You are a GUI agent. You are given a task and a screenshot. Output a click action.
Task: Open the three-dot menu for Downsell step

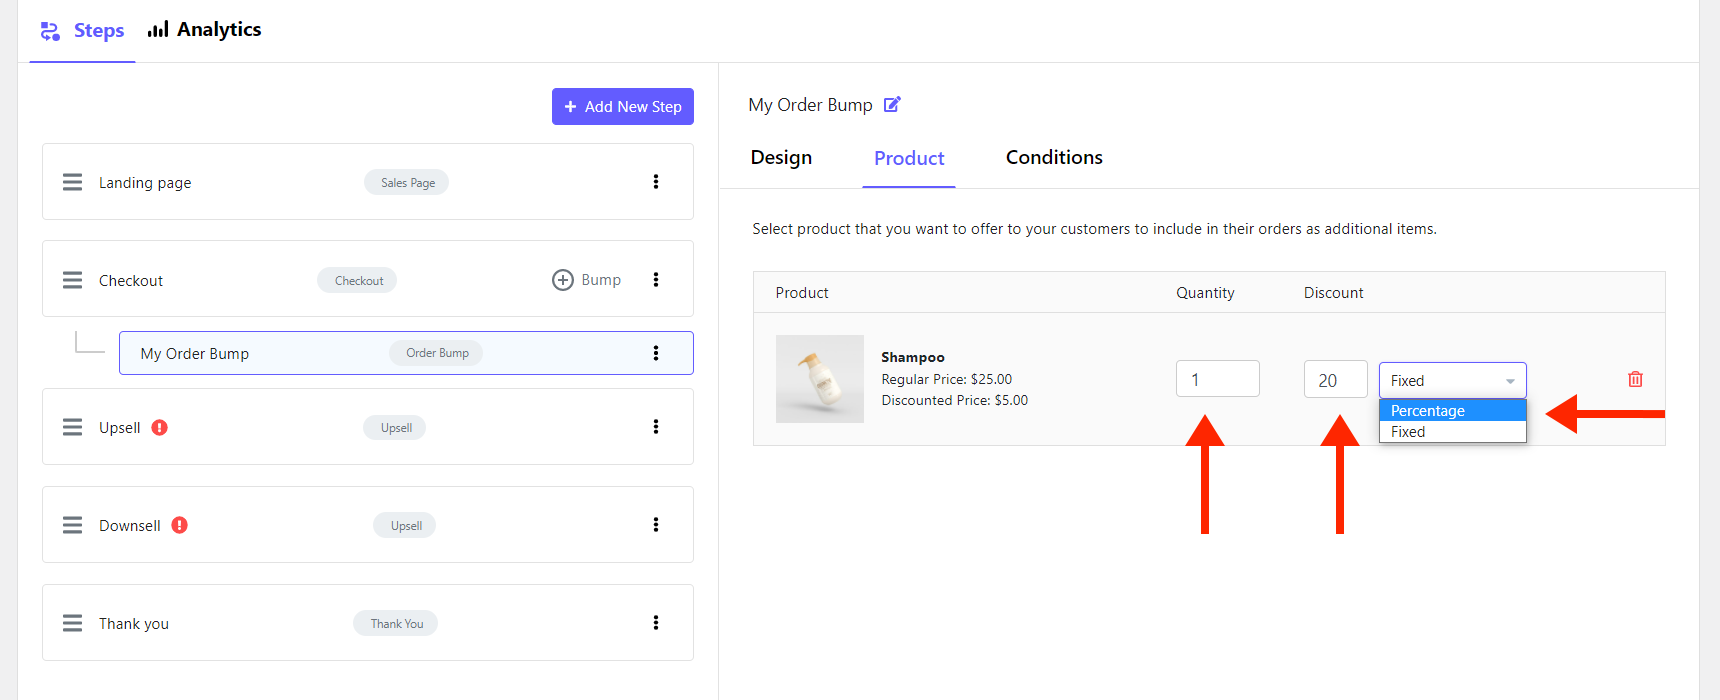(656, 525)
